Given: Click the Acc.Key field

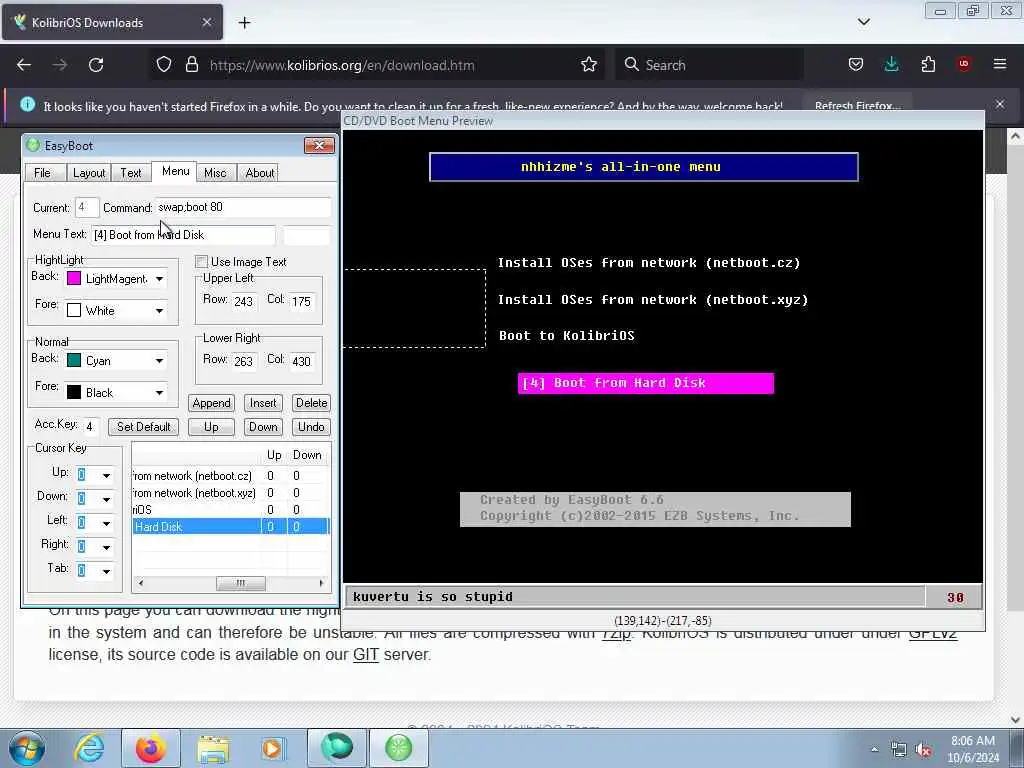Looking at the screenshot, I should 91,427.
